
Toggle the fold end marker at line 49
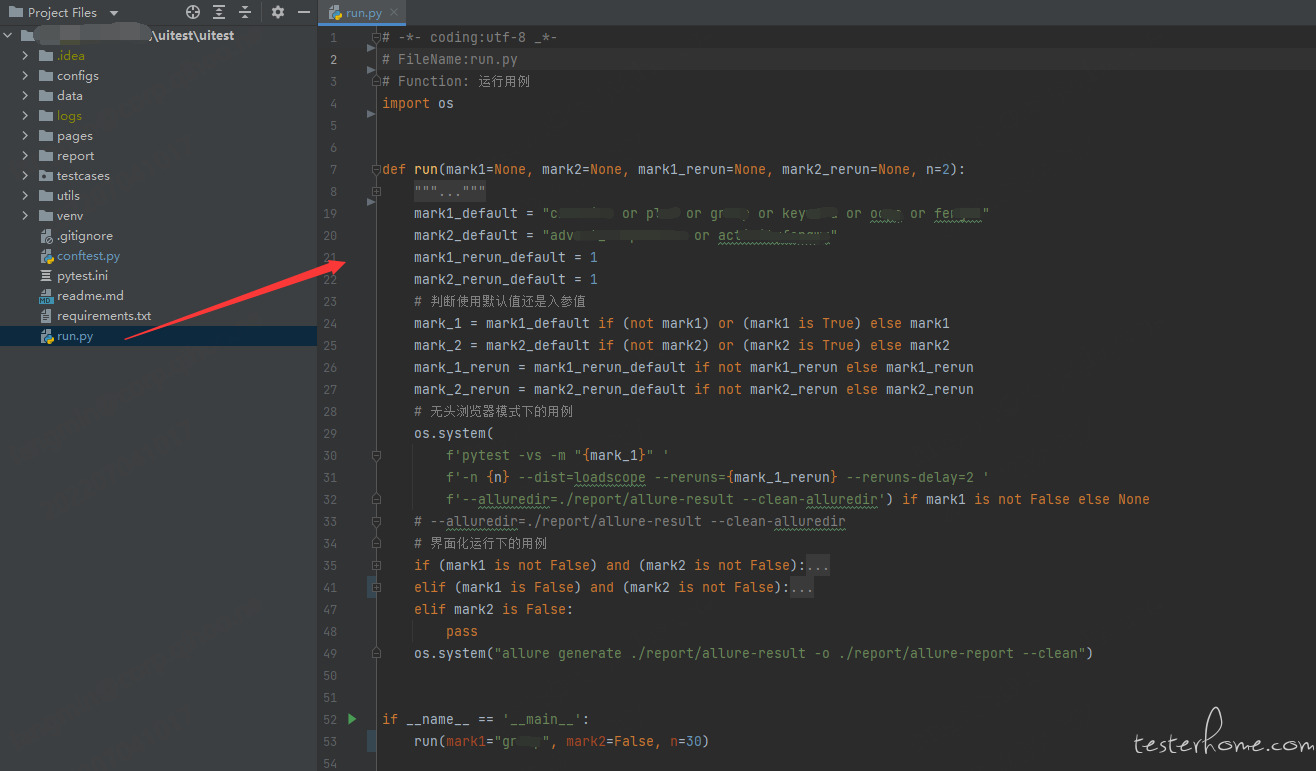tap(376, 653)
